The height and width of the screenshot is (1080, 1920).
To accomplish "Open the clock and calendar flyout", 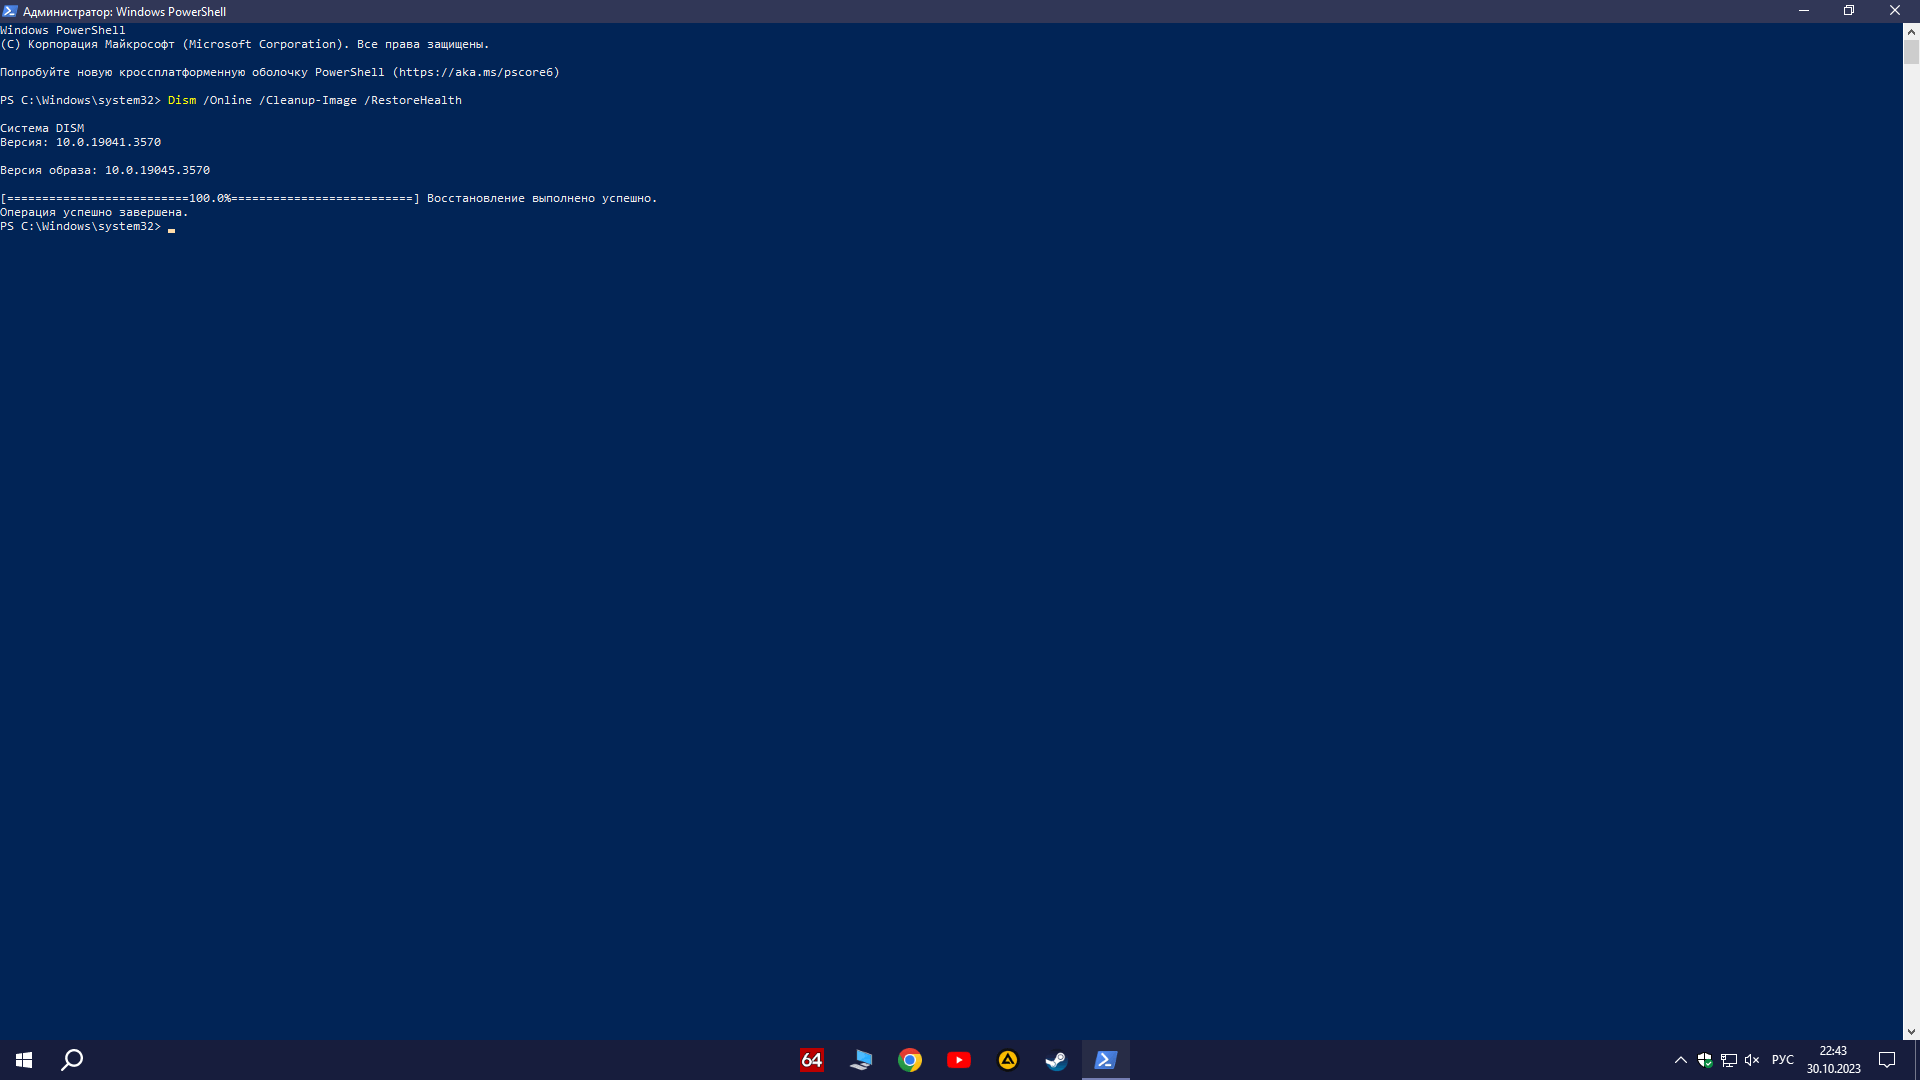I will 1833,1060.
